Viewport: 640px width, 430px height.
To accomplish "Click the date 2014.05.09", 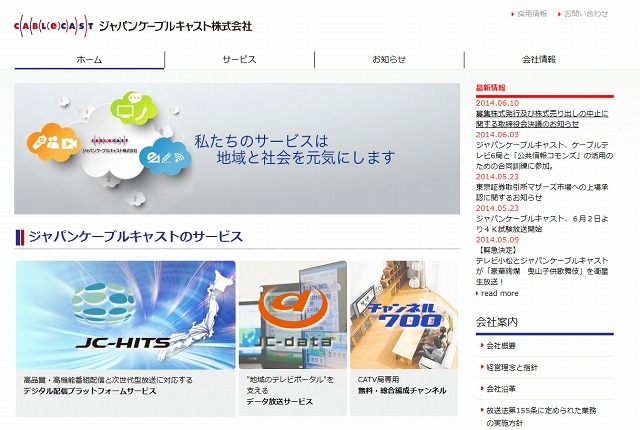I will tap(497, 240).
